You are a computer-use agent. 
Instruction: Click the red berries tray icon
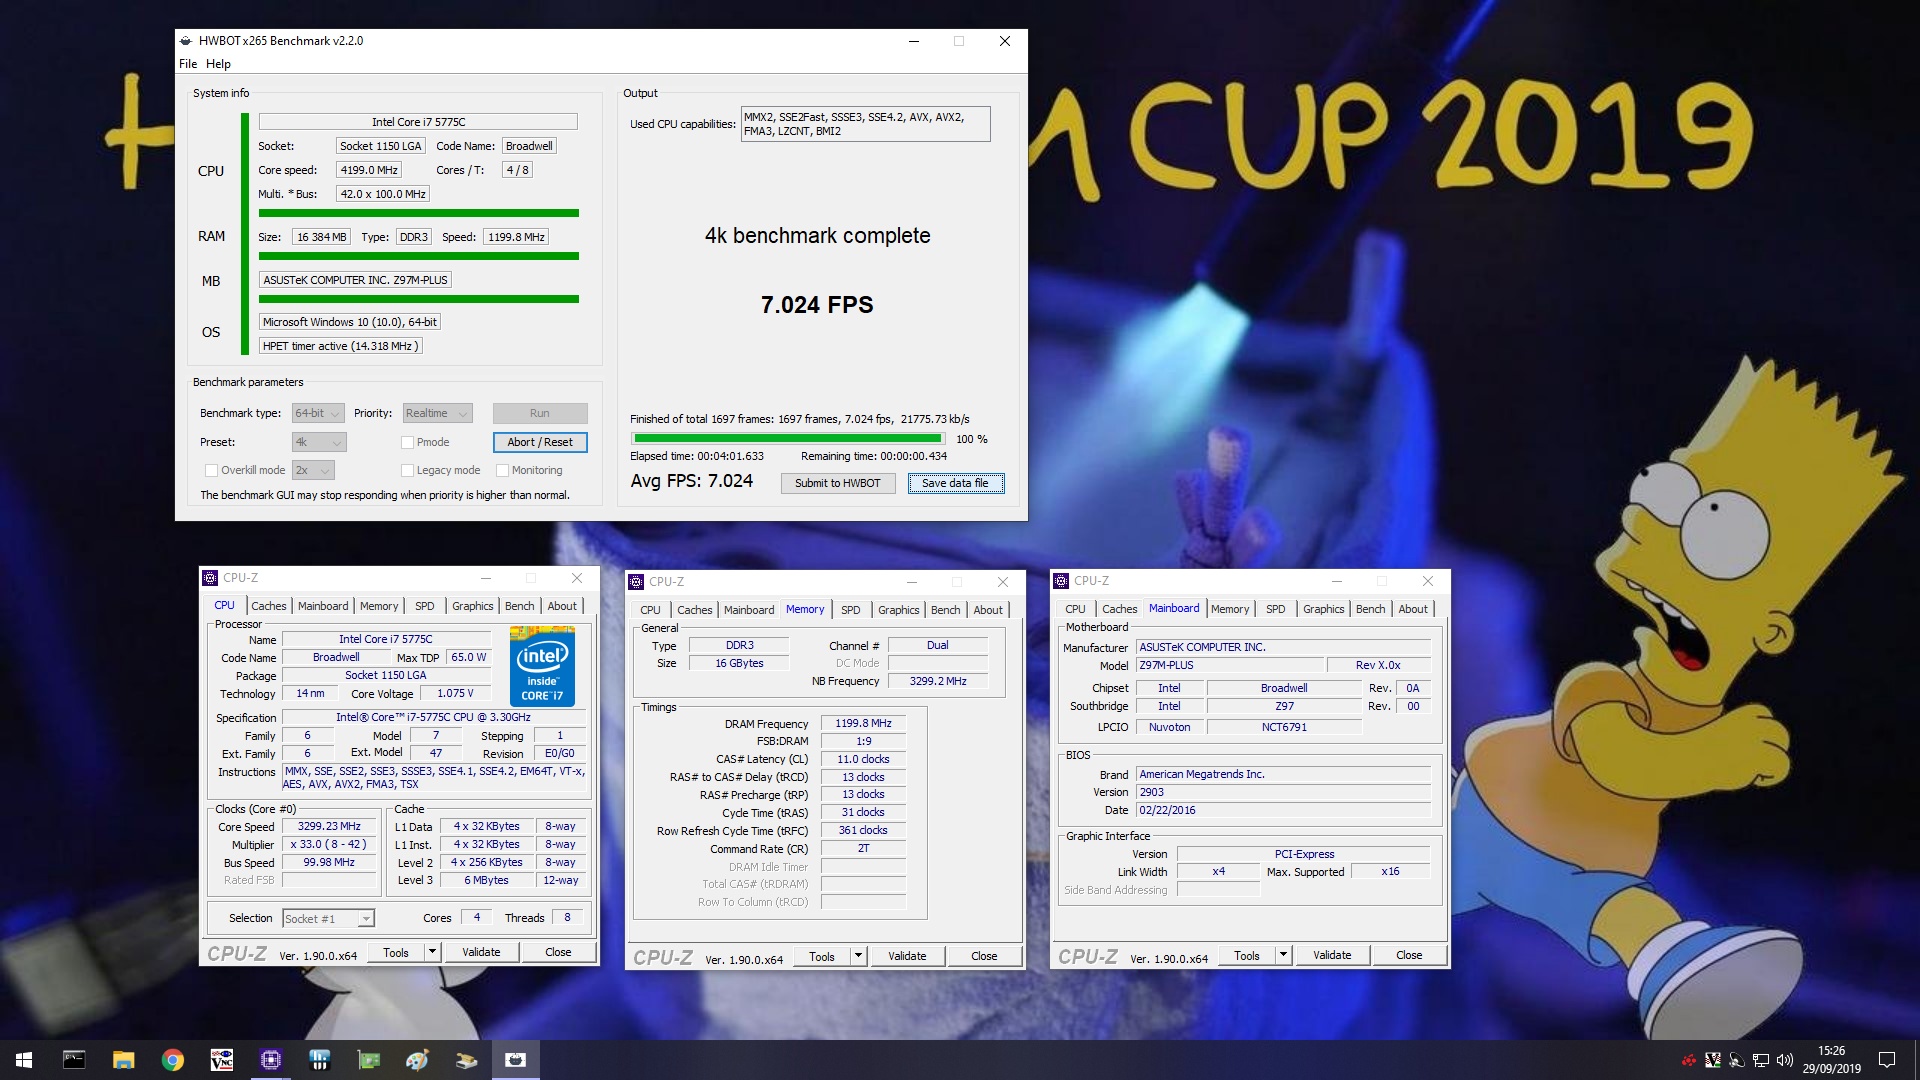pos(1689,1060)
